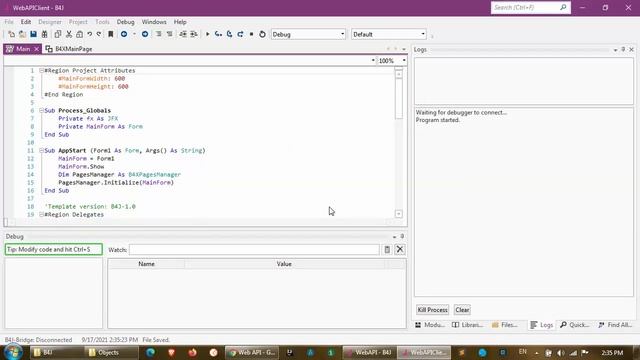Switch to the Libraries panel tab
640x360 pixels.
[x=467, y=325]
